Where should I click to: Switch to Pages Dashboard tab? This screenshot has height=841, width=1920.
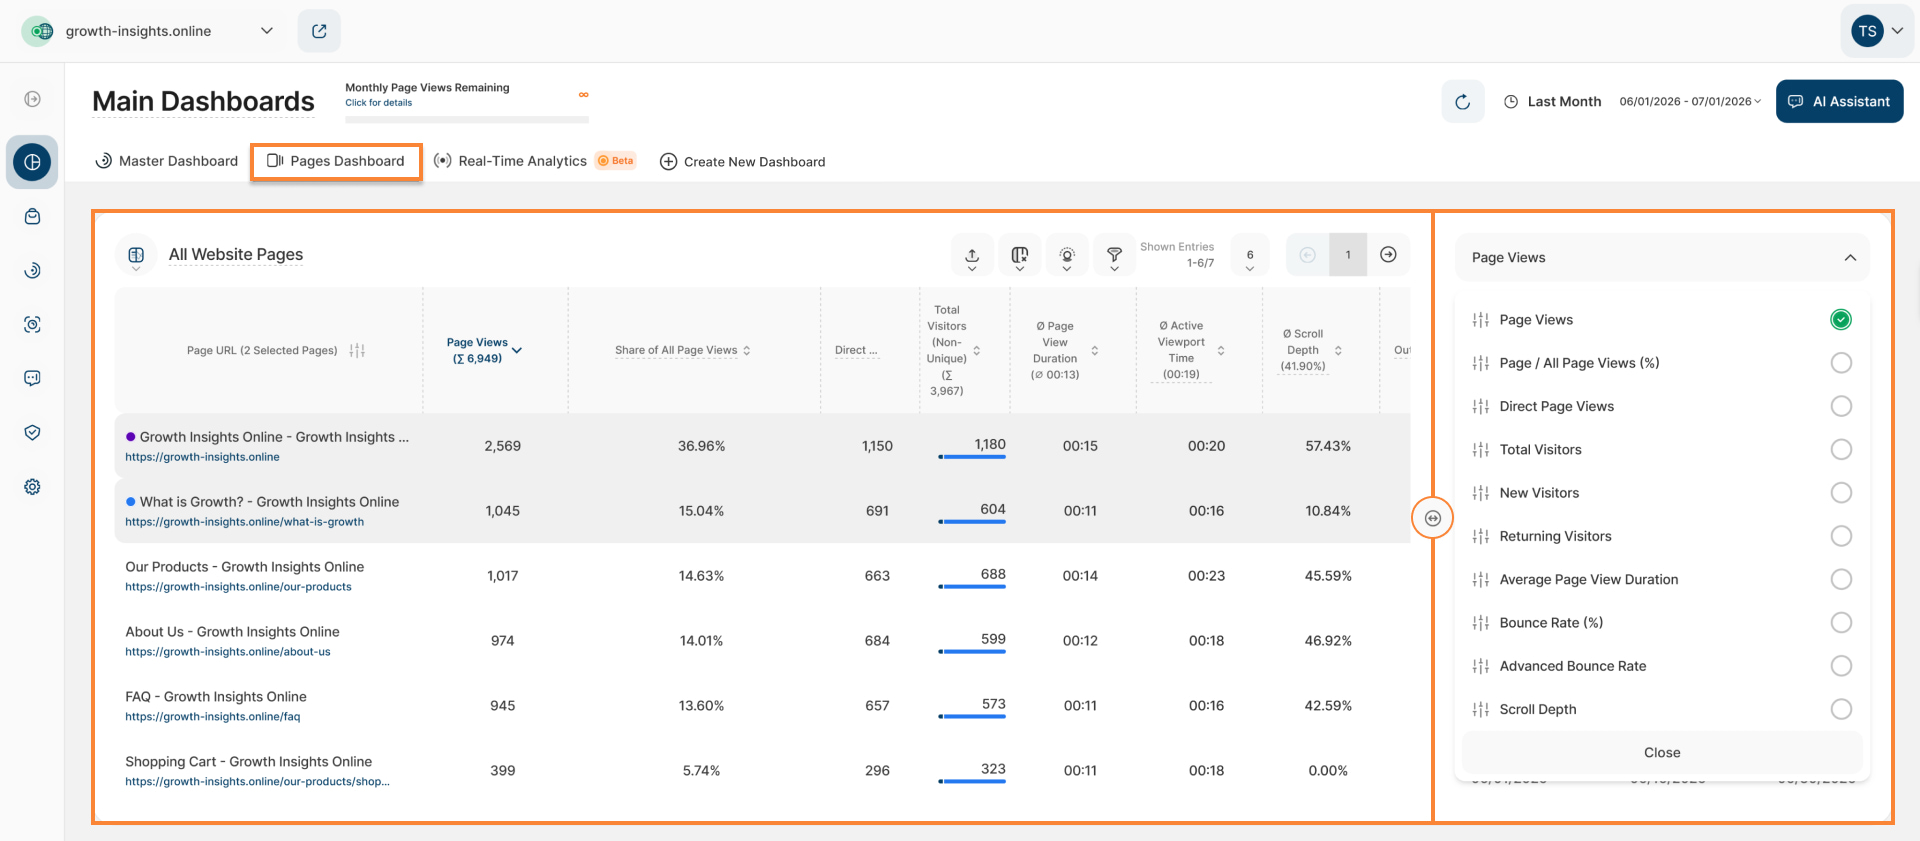coord(336,162)
